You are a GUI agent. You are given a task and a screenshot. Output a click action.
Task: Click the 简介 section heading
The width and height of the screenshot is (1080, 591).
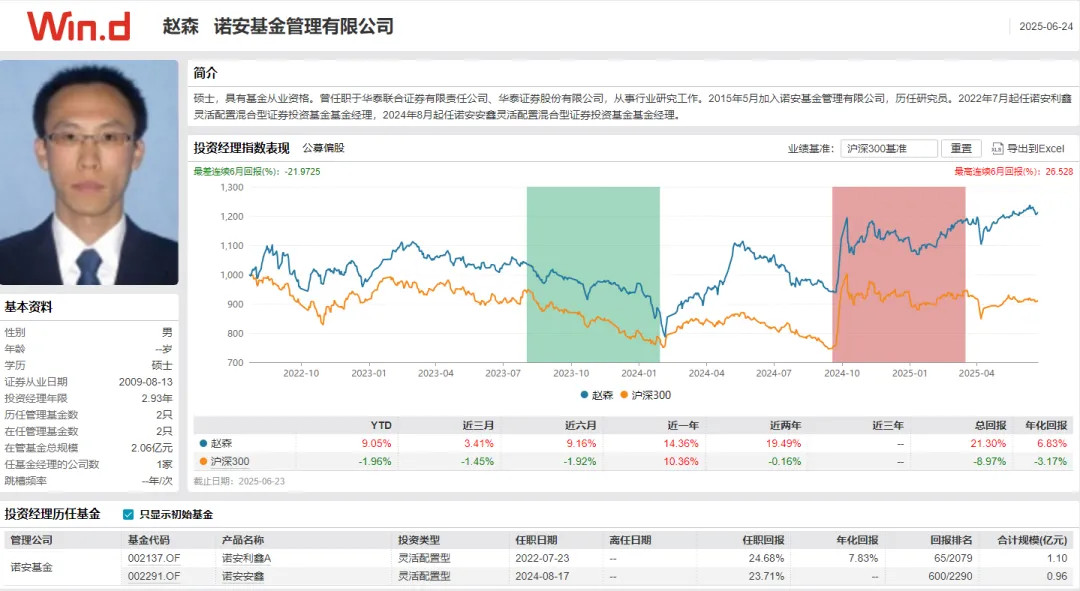205,73
